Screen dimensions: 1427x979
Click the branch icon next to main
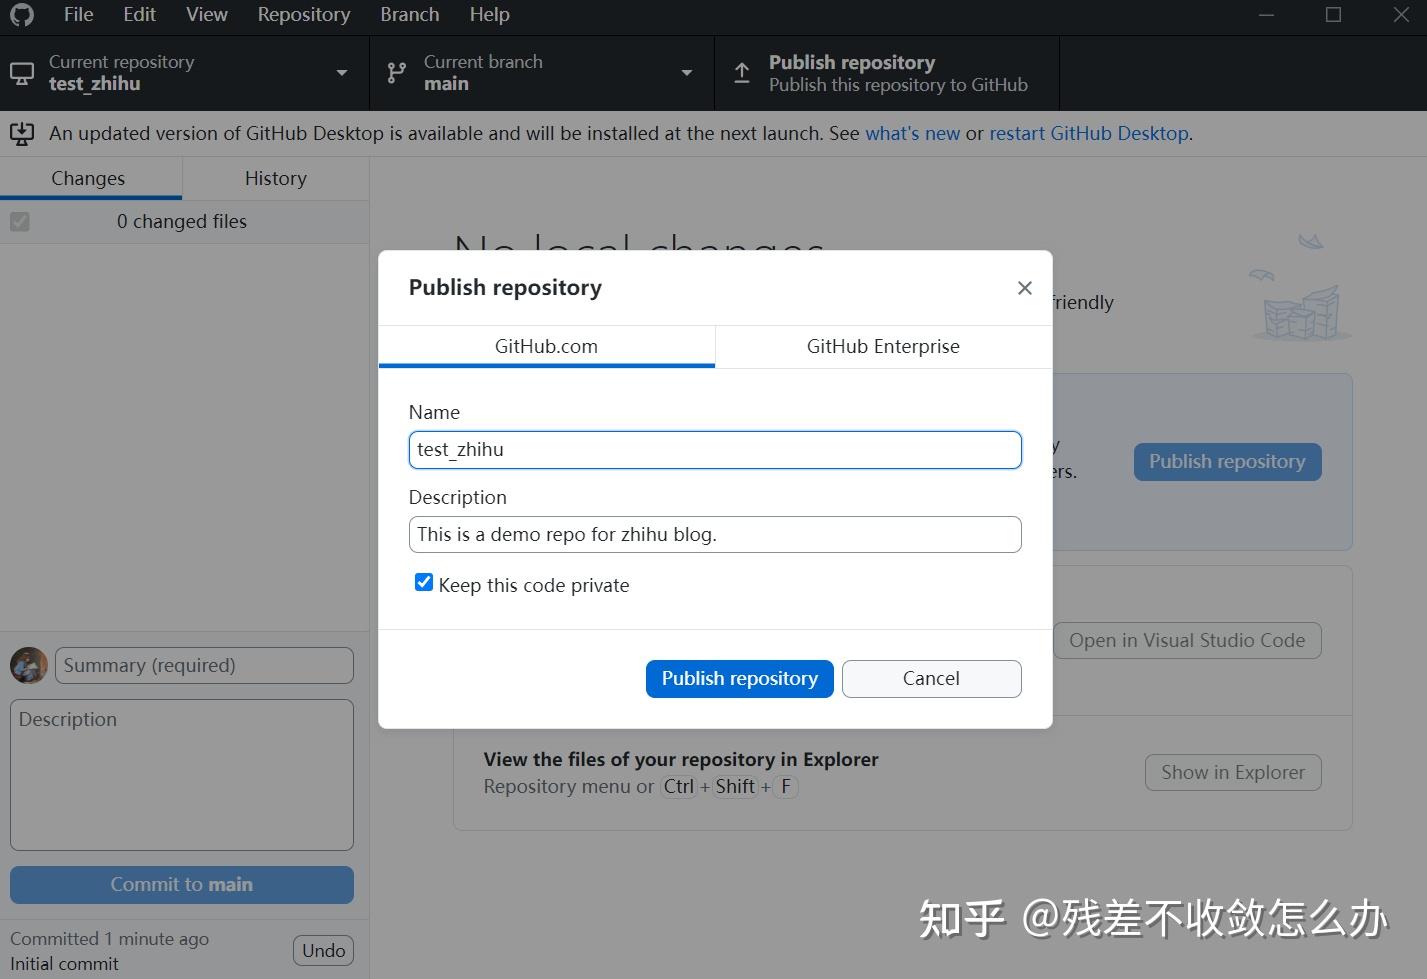tap(395, 72)
